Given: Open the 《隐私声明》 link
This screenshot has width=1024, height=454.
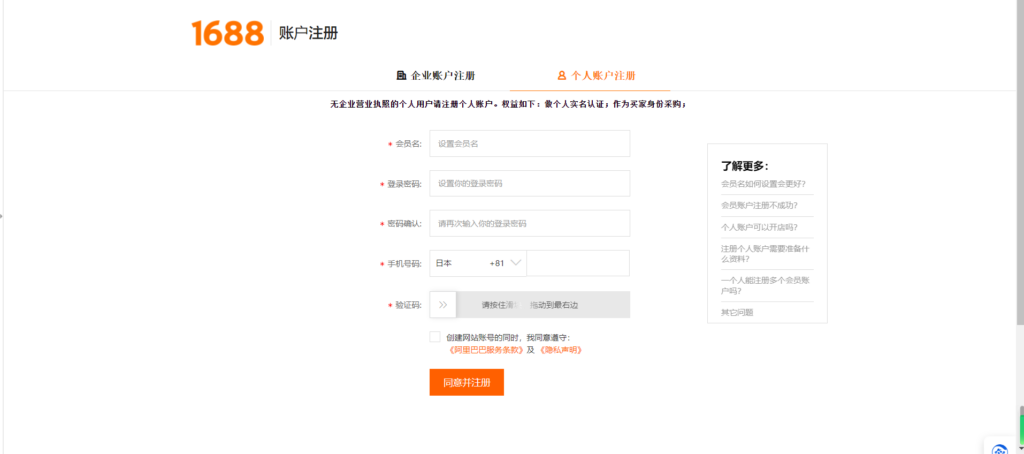Looking at the screenshot, I should point(560,349).
